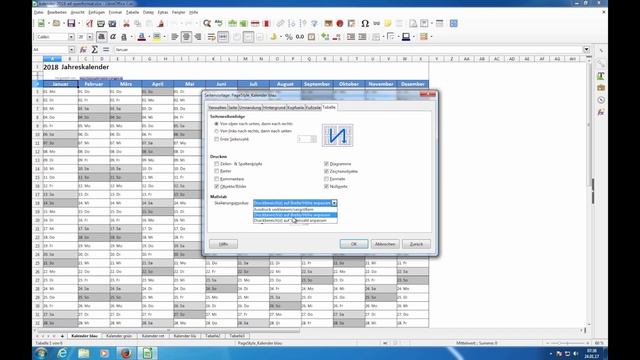
Task: Choose 'Druckbereich(e) auf Seitenzahl anpassen' option
Action: pos(295,220)
